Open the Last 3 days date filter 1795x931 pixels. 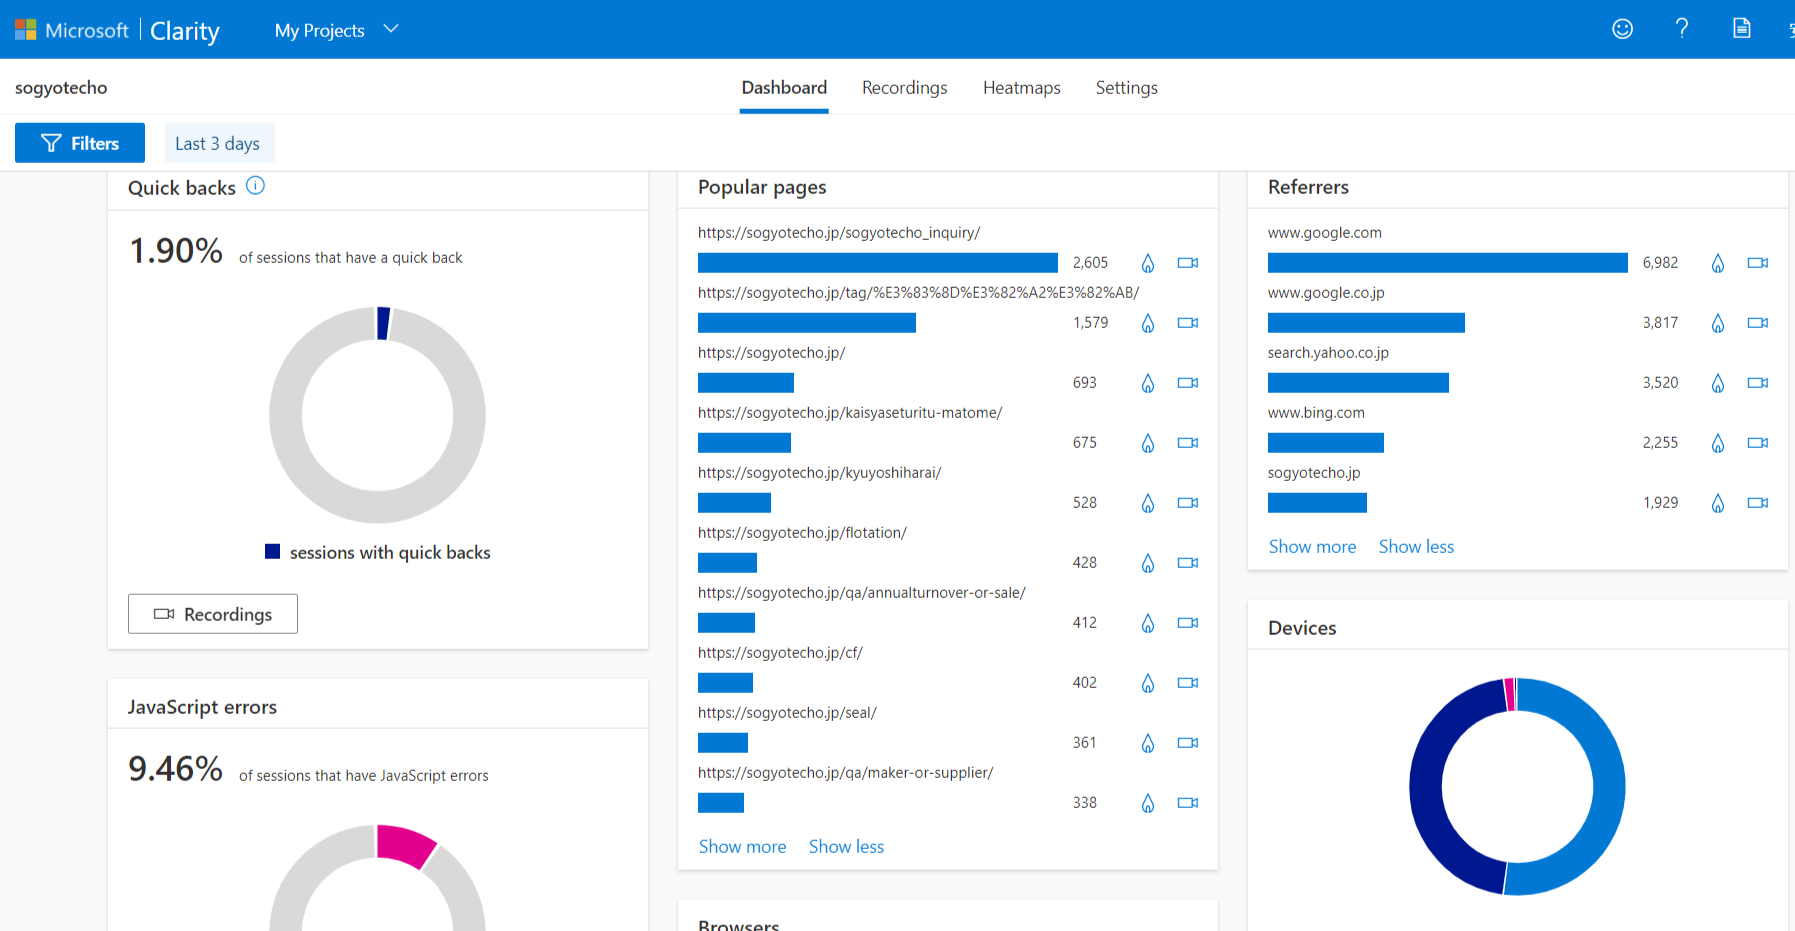[x=218, y=143]
